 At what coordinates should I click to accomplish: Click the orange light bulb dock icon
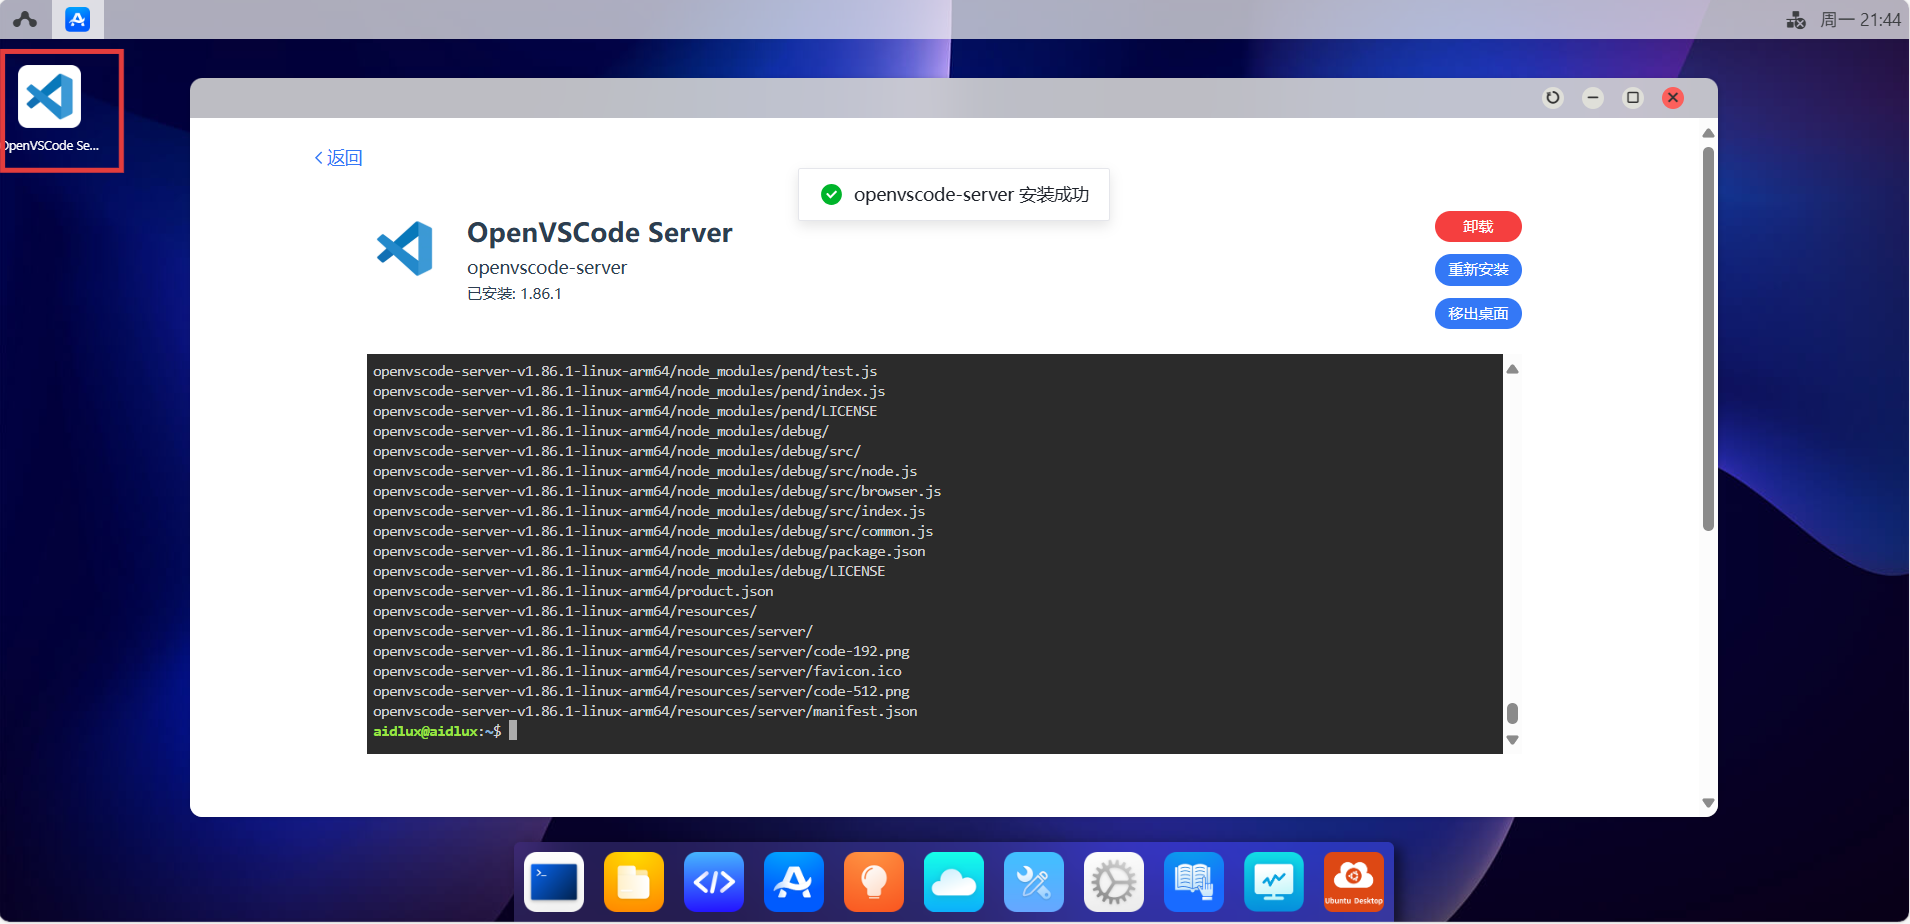[874, 882]
